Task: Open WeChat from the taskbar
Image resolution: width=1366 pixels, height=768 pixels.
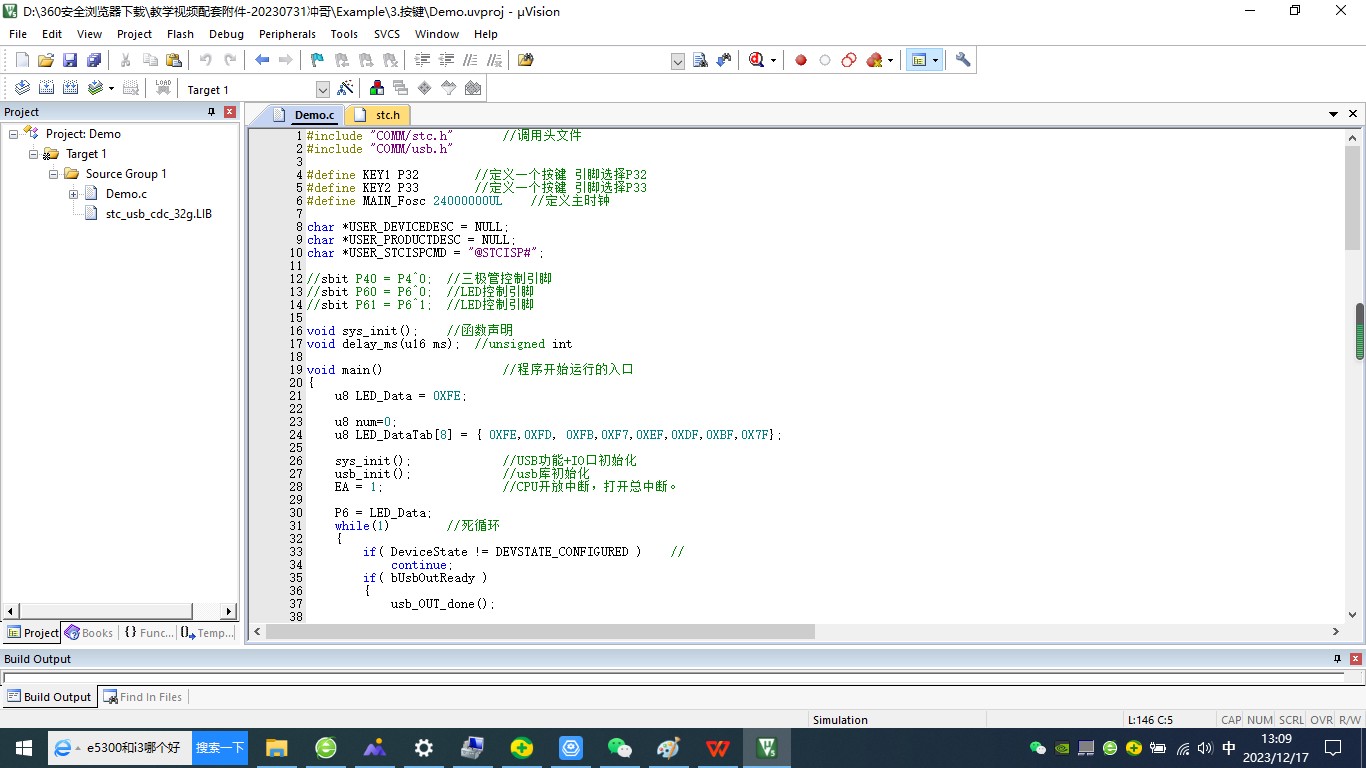Action: coord(620,748)
